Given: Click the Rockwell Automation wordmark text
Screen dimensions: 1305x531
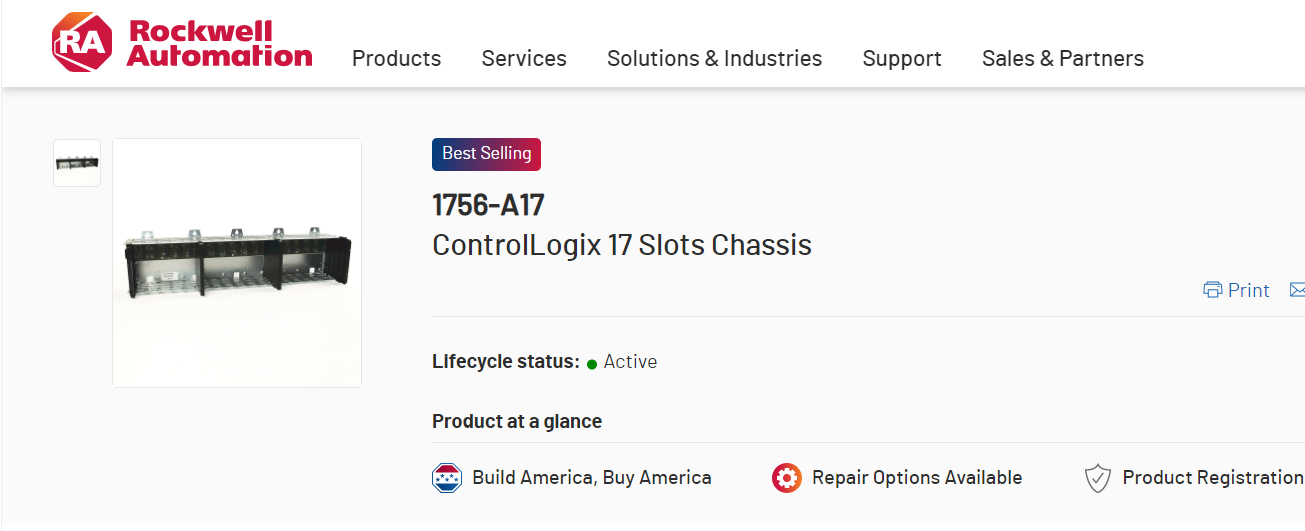Looking at the screenshot, I should pyautogui.click(x=219, y=44).
